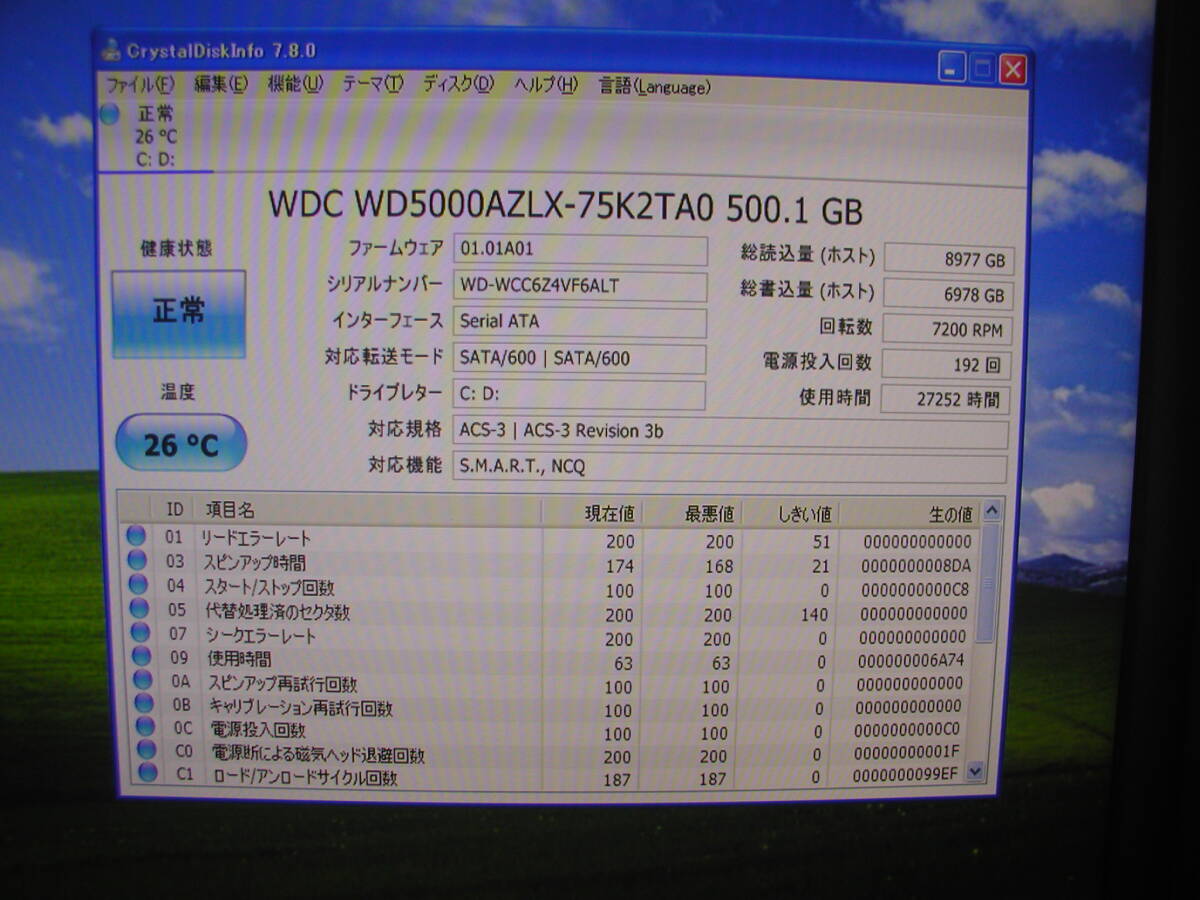
Task: Click the 26 °C temperature button
Action: [181, 443]
